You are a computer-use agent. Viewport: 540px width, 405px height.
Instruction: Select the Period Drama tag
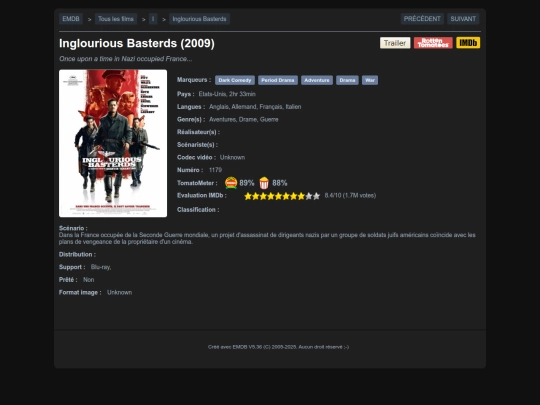[278, 80]
